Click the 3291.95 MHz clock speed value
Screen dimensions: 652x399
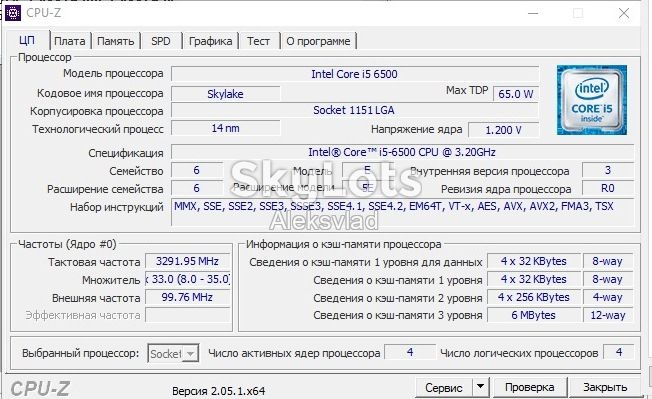point(188,261)
